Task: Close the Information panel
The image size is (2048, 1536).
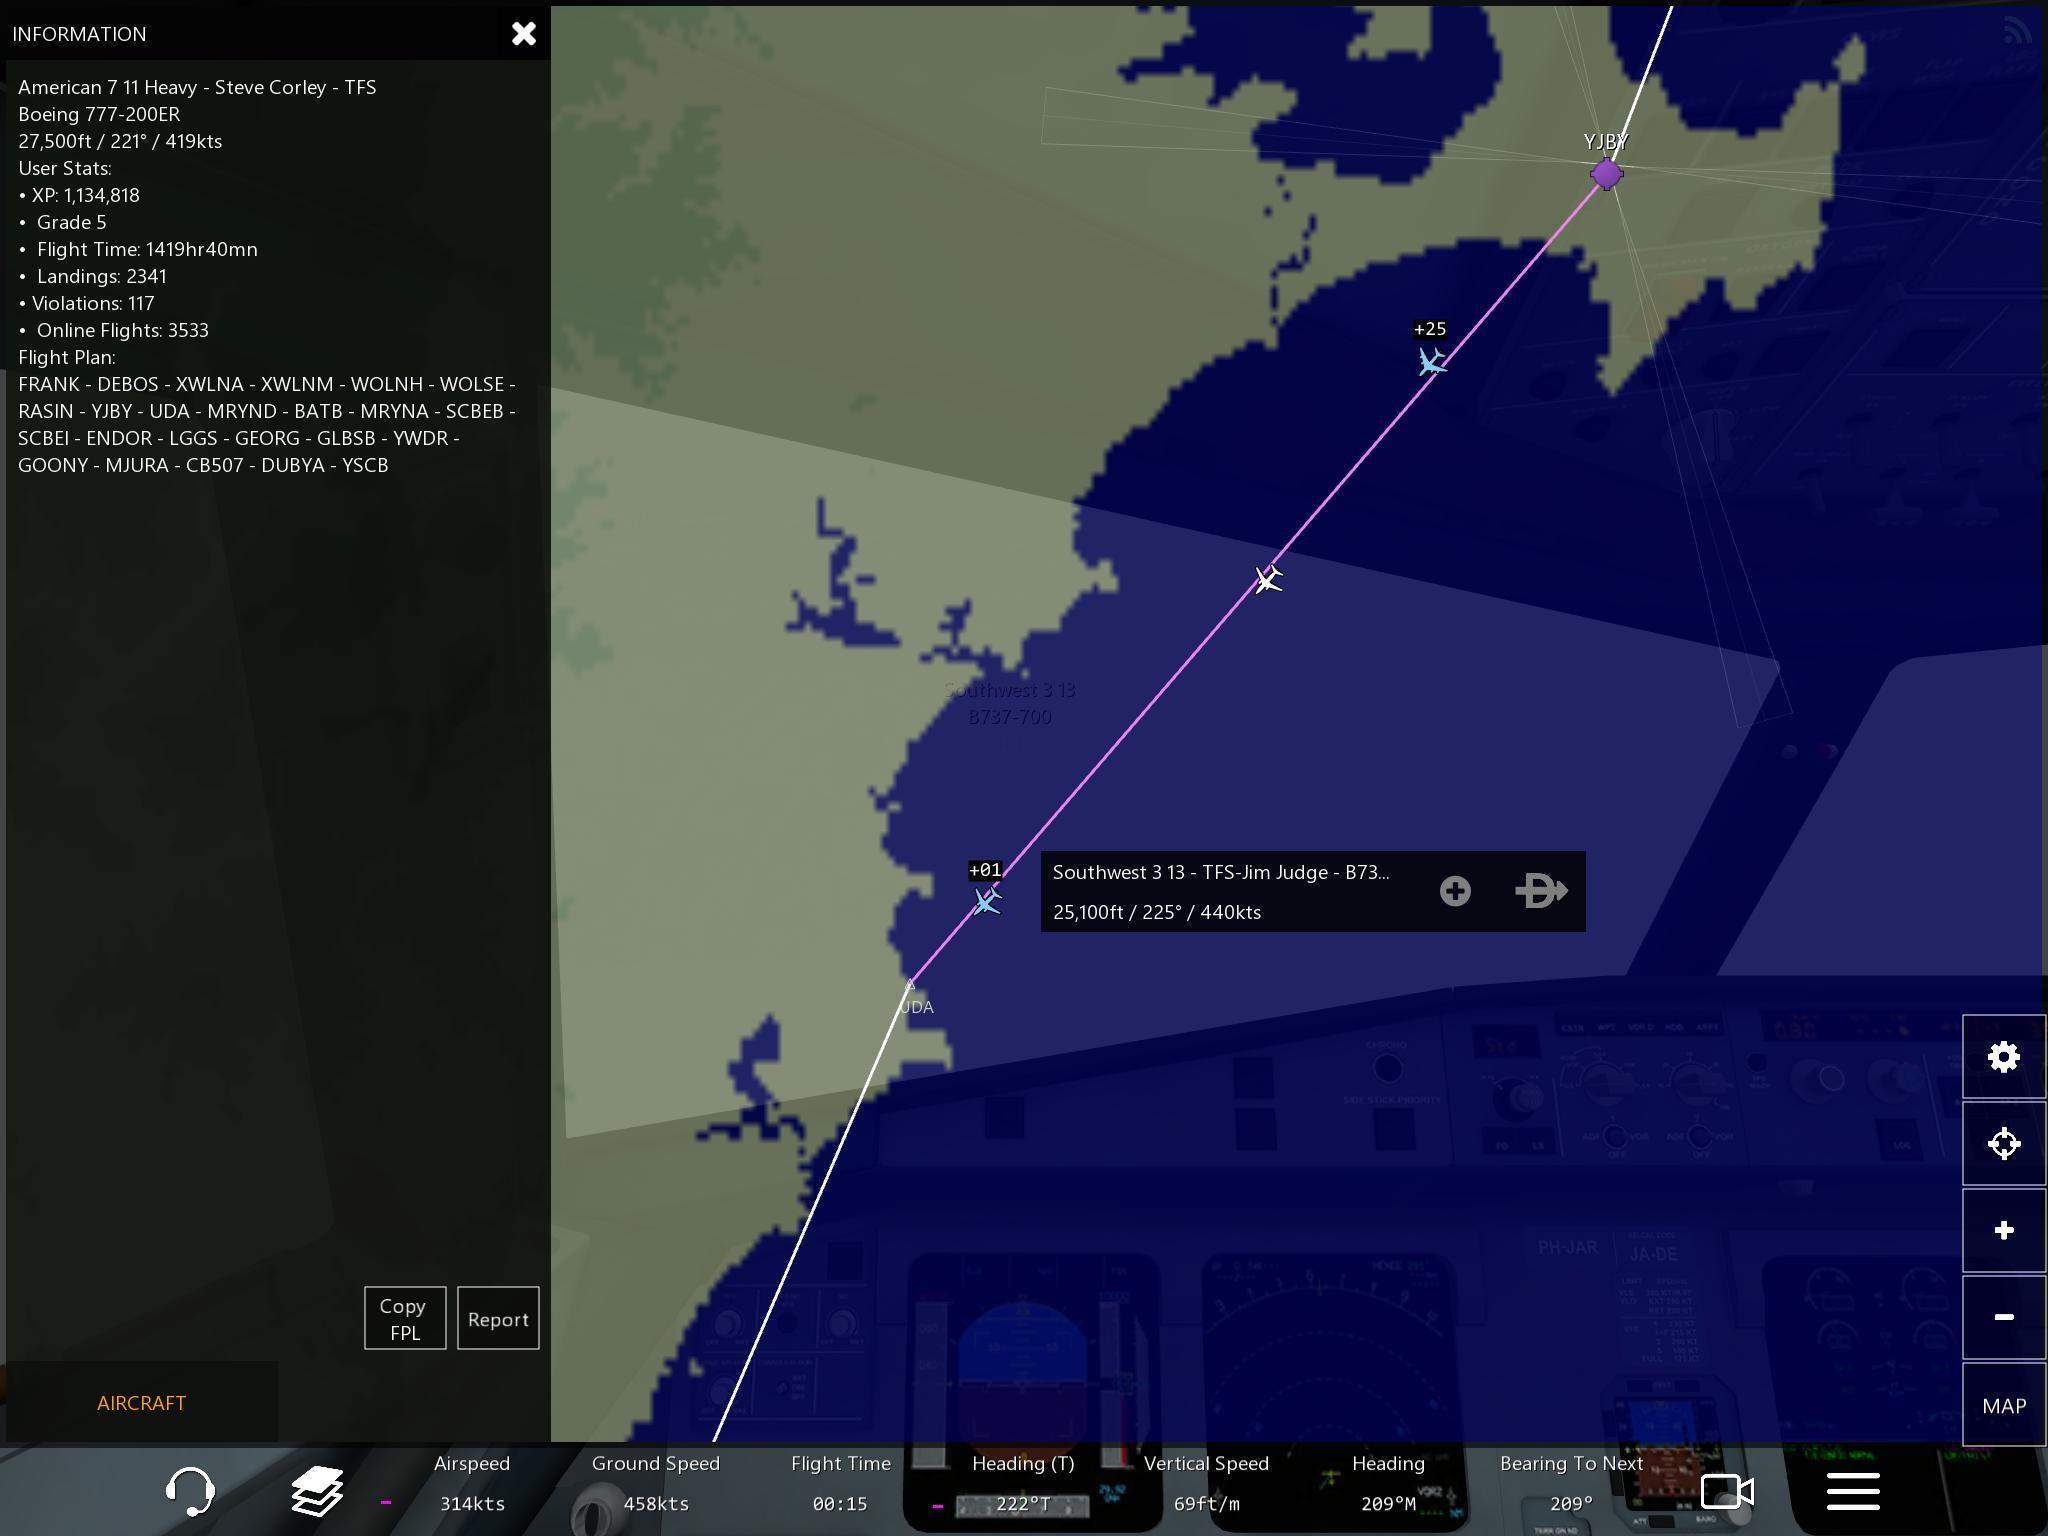Action: click(524, 34)
